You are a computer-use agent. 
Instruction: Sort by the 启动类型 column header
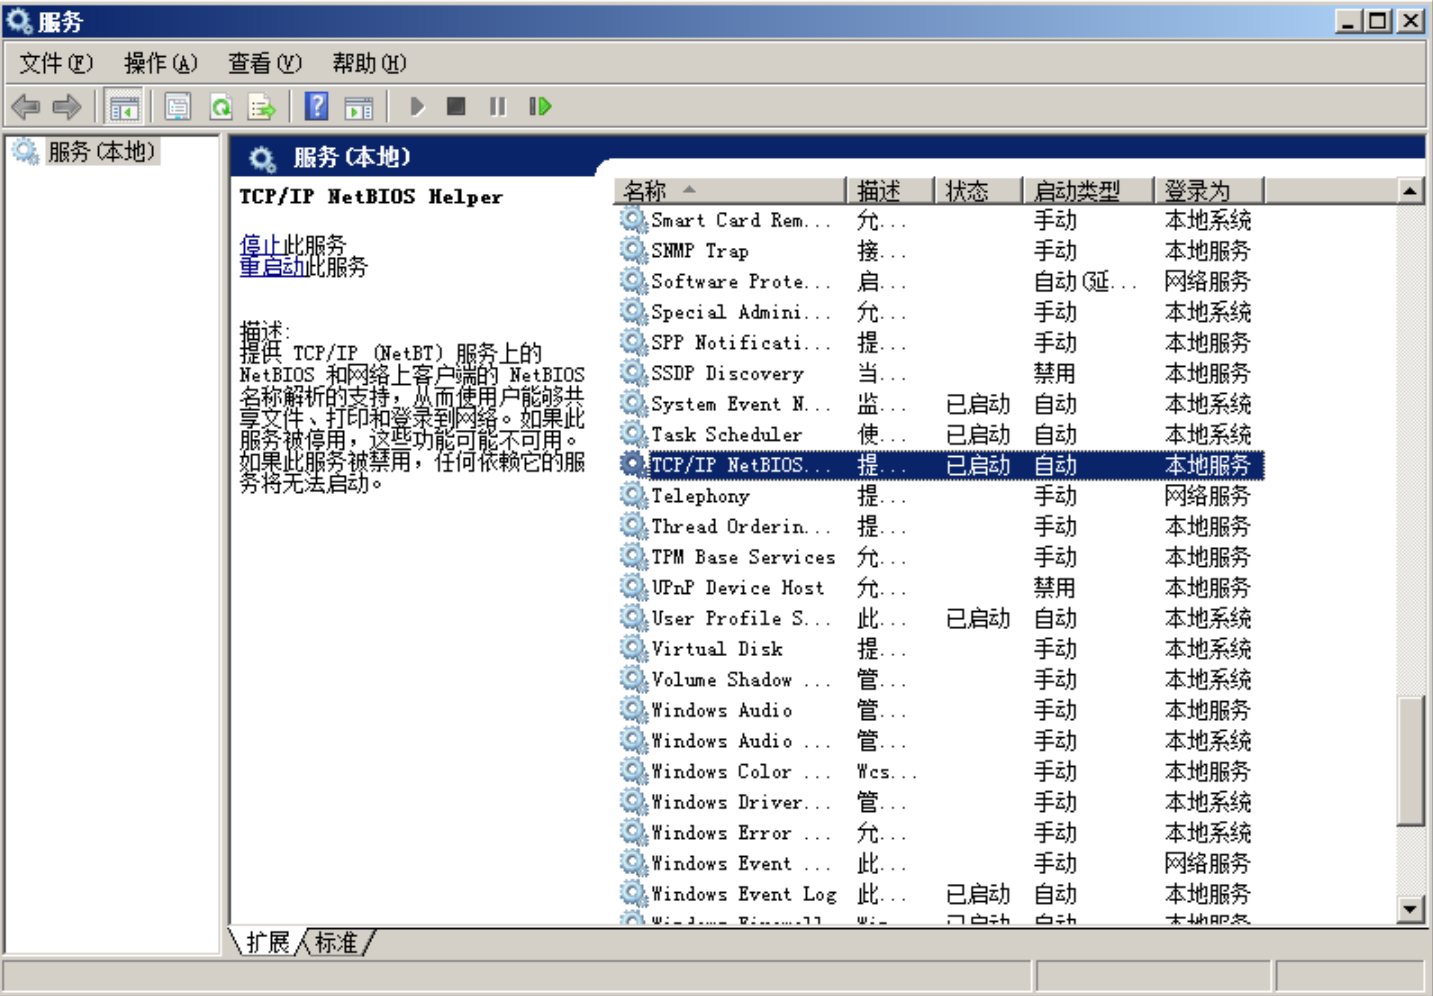[1086, 190]
